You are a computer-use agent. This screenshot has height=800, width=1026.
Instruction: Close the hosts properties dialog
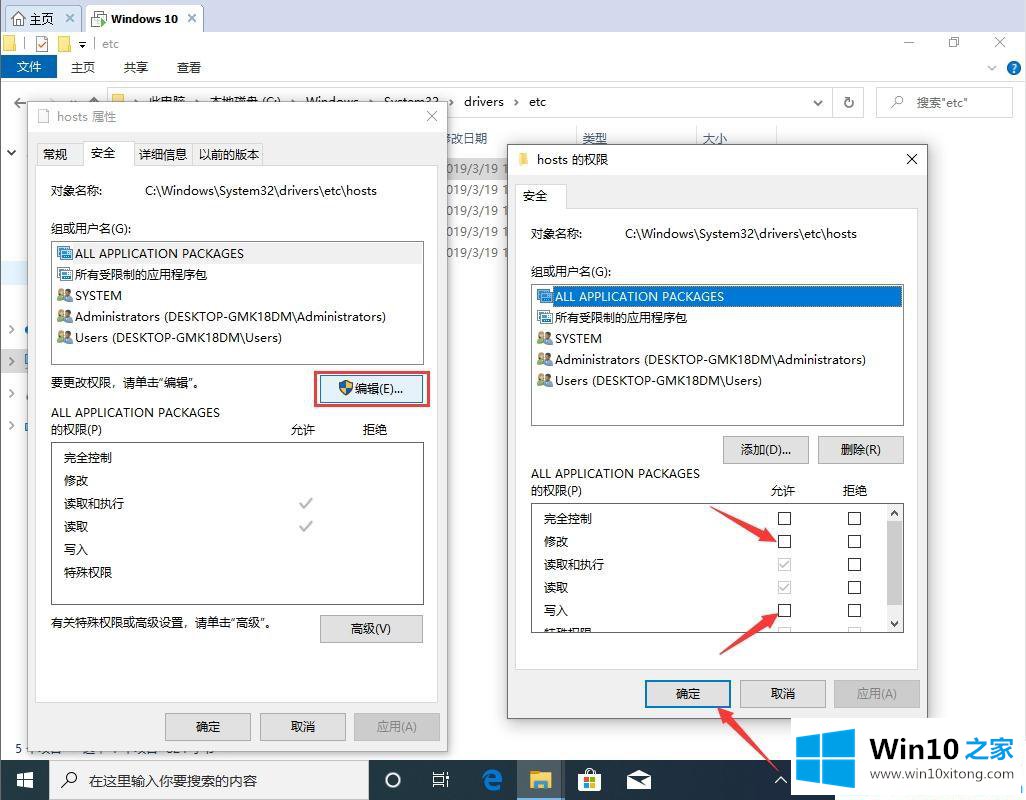click(x=432, y=116)
